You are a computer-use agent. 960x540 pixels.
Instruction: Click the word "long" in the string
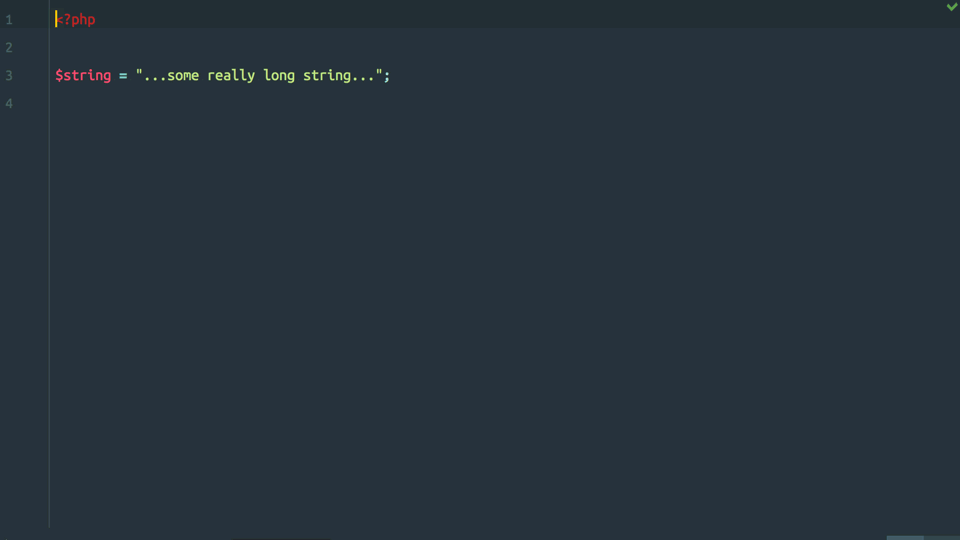279,76
